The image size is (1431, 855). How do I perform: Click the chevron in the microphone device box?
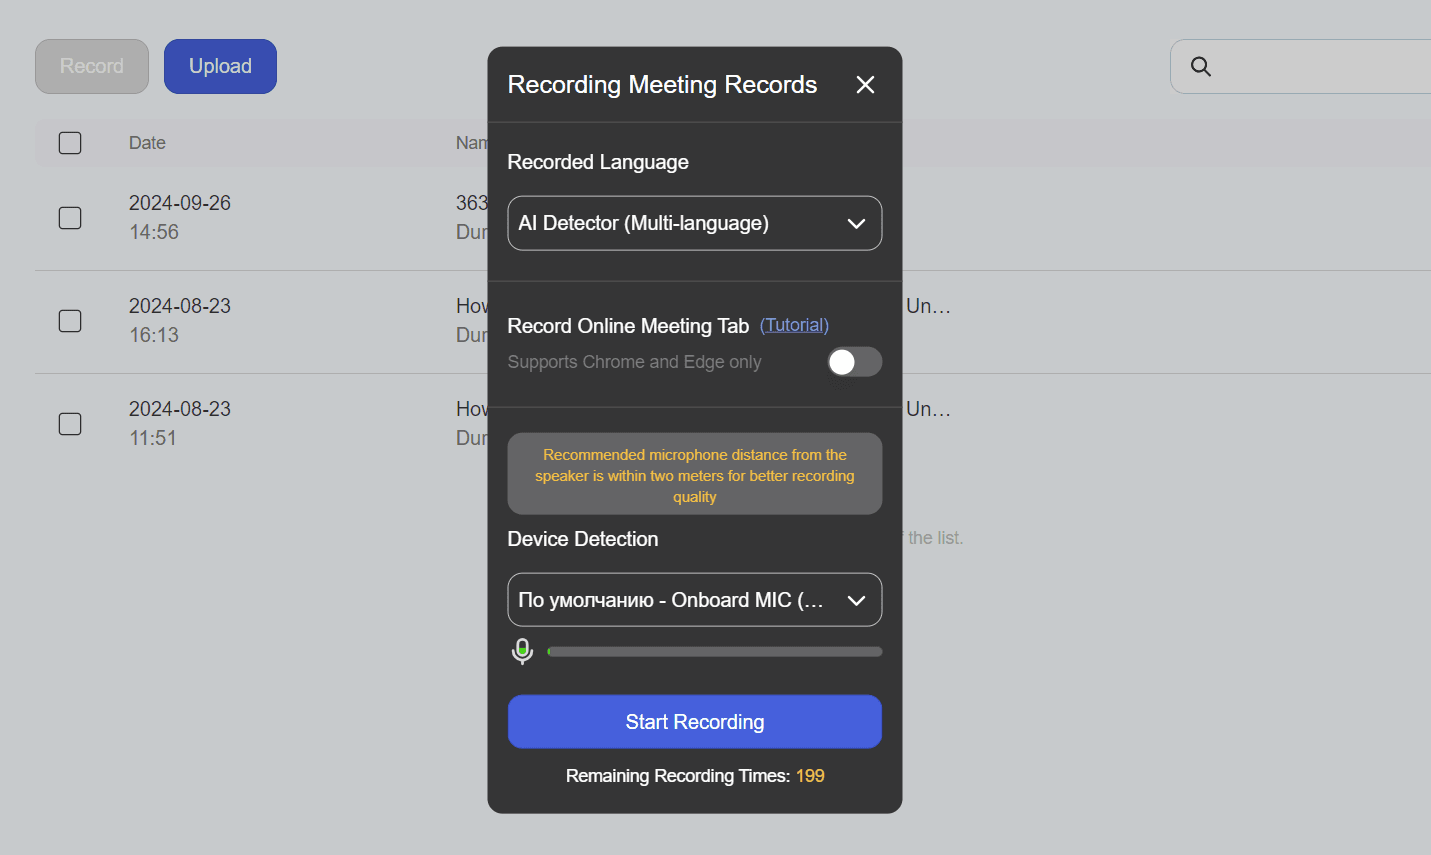tap(856, 601)
